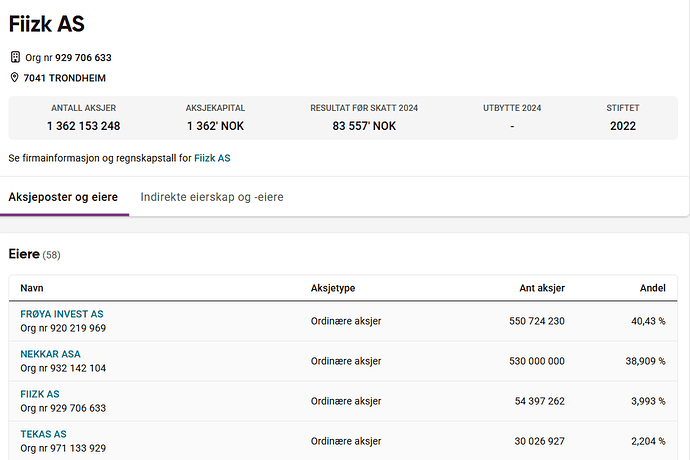Select the Aksjeposter og eiere tab
Image resolution: width=690 pixels, height=460 pixels.
63,197
